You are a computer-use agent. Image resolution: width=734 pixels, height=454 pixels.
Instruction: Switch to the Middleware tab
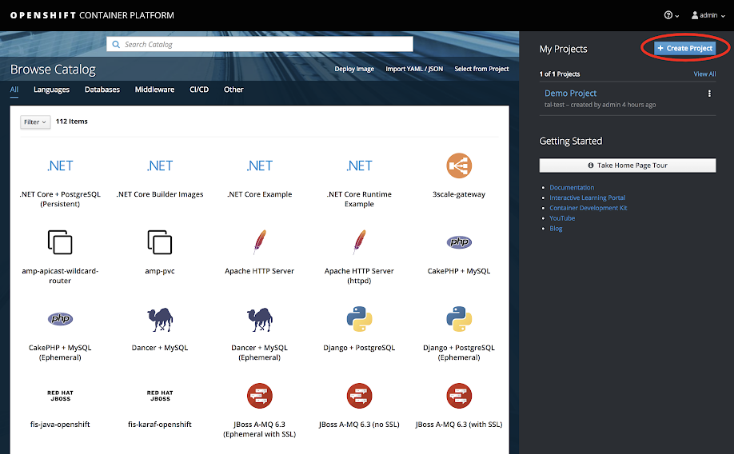tap(154, 89)
